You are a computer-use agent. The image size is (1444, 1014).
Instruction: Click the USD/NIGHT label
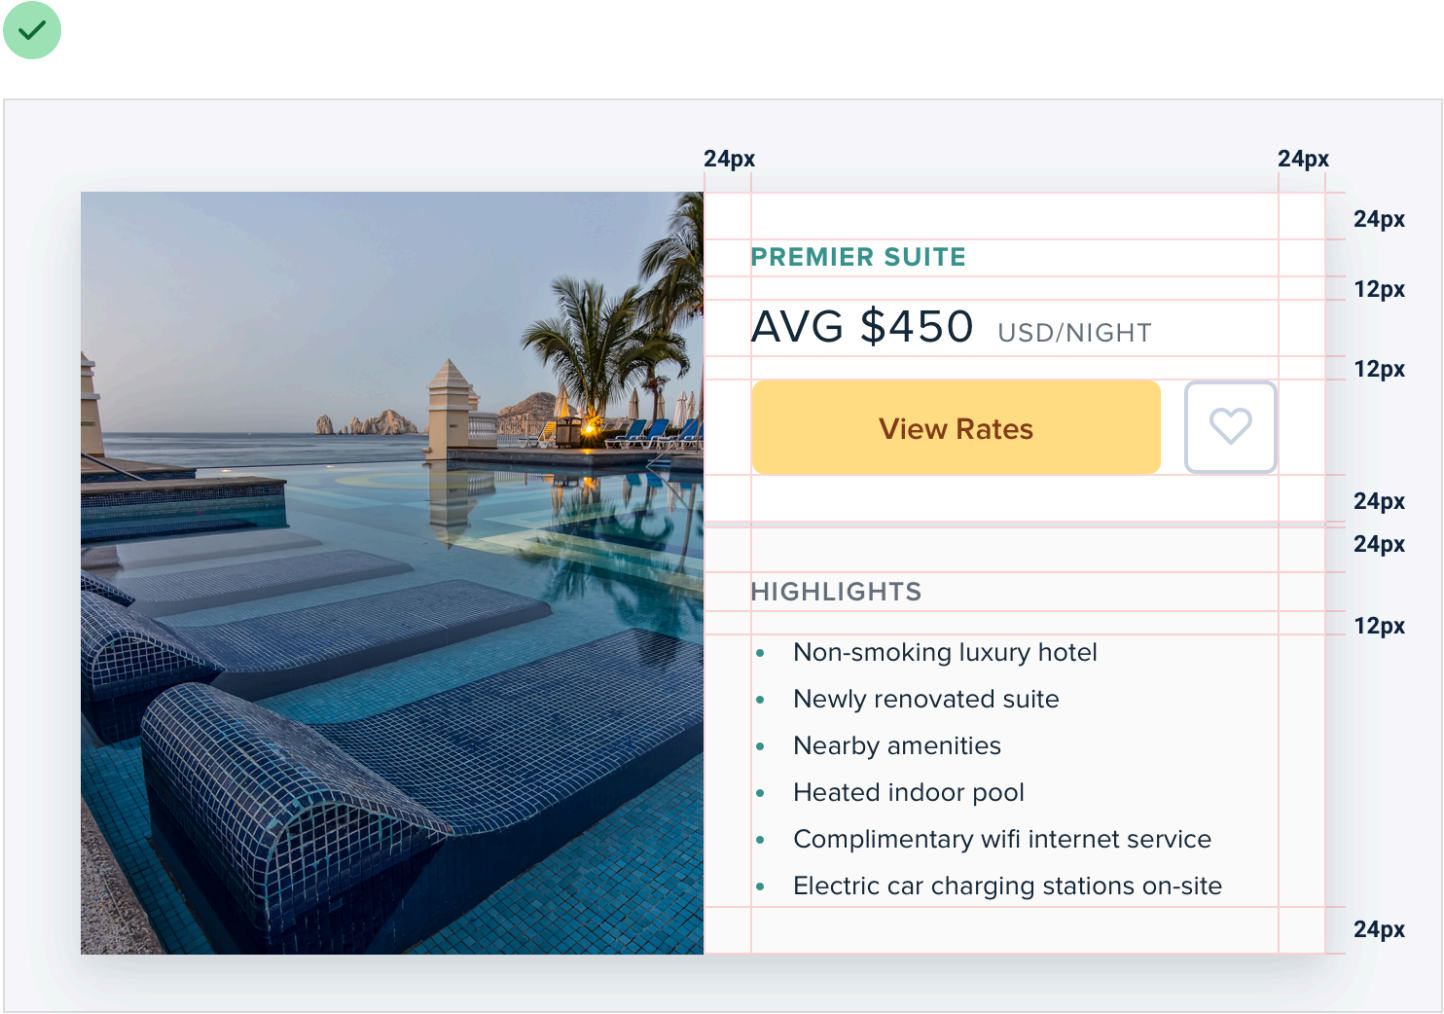pyautogui.click(x=1074, y=333)
